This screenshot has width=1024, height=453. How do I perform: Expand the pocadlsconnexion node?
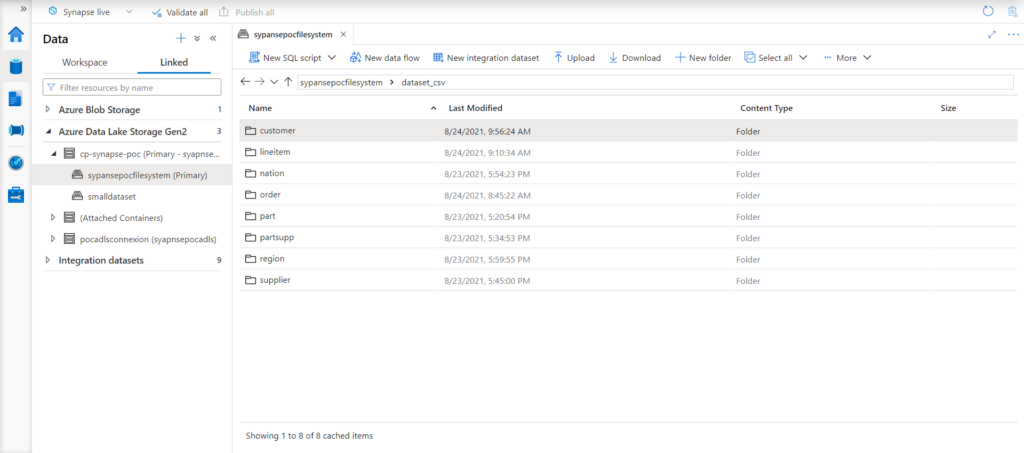(54, 238)
